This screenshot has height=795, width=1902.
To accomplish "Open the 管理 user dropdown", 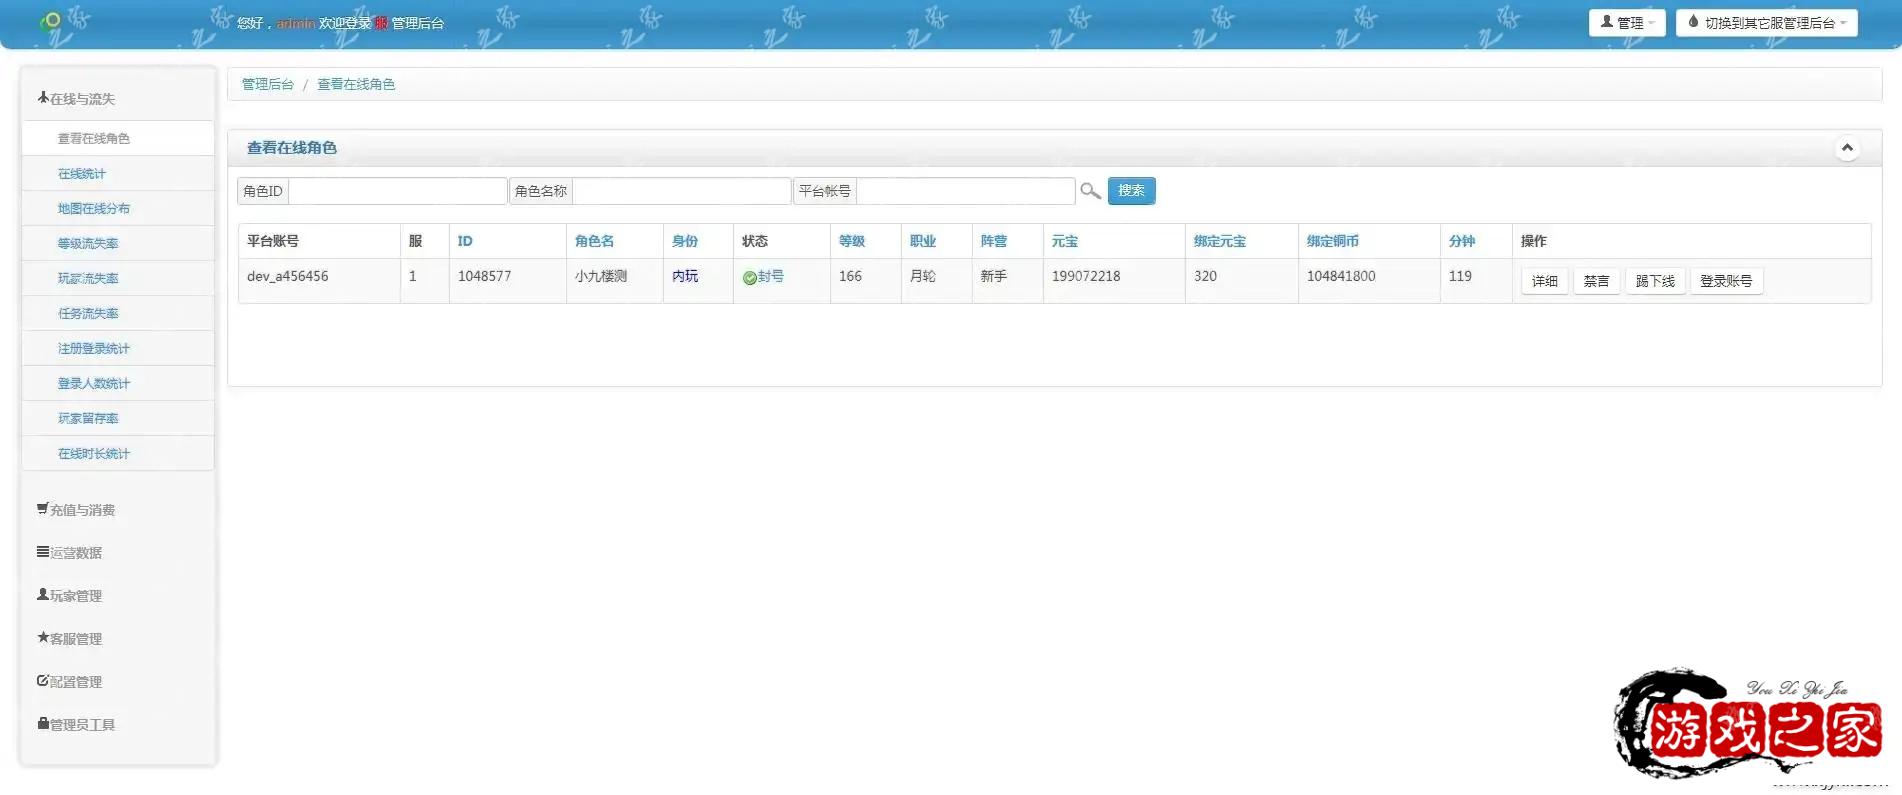I will [x=1626, y=23].
